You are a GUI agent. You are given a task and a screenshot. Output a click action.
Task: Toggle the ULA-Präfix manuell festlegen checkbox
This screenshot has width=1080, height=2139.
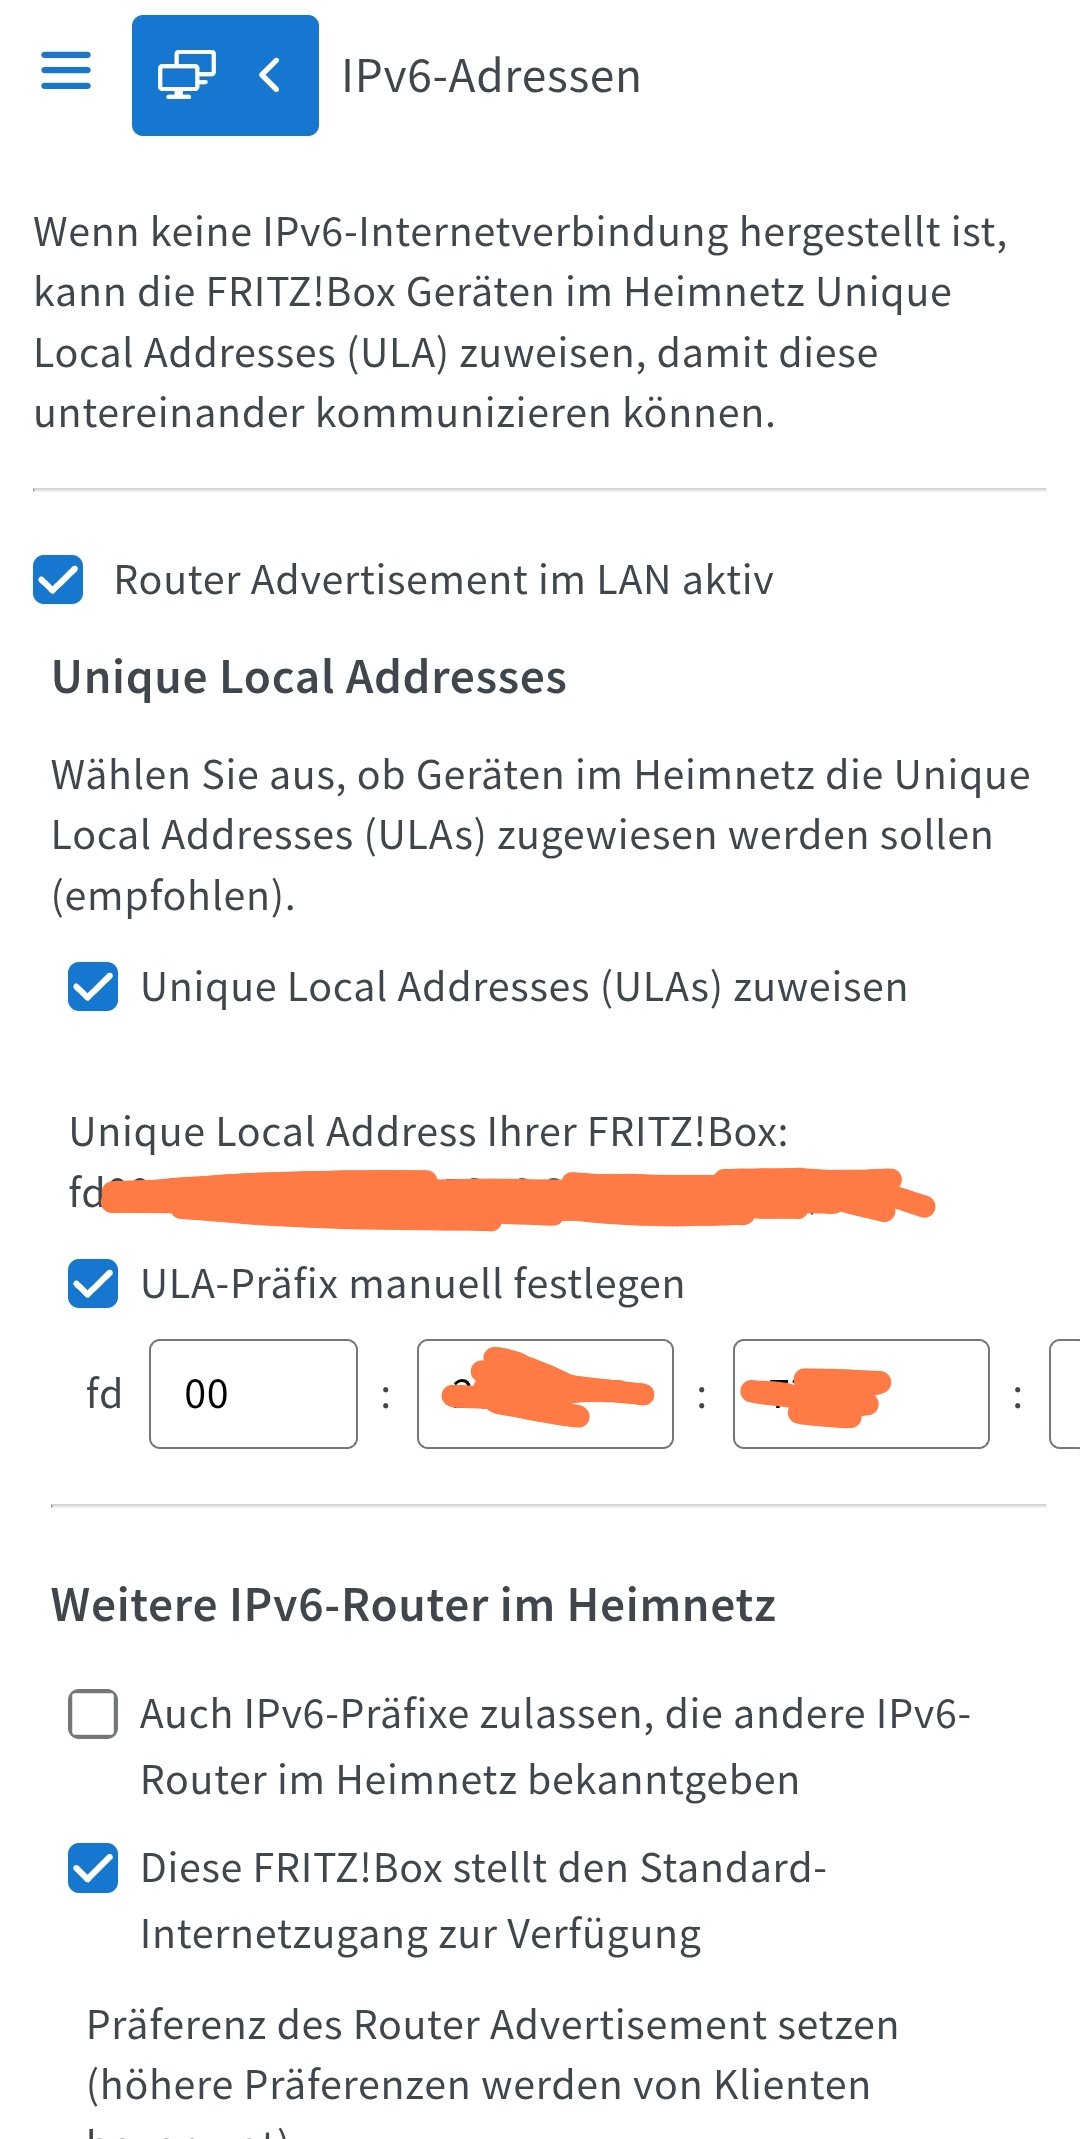pyautogui.click(x=93, y=1284)
